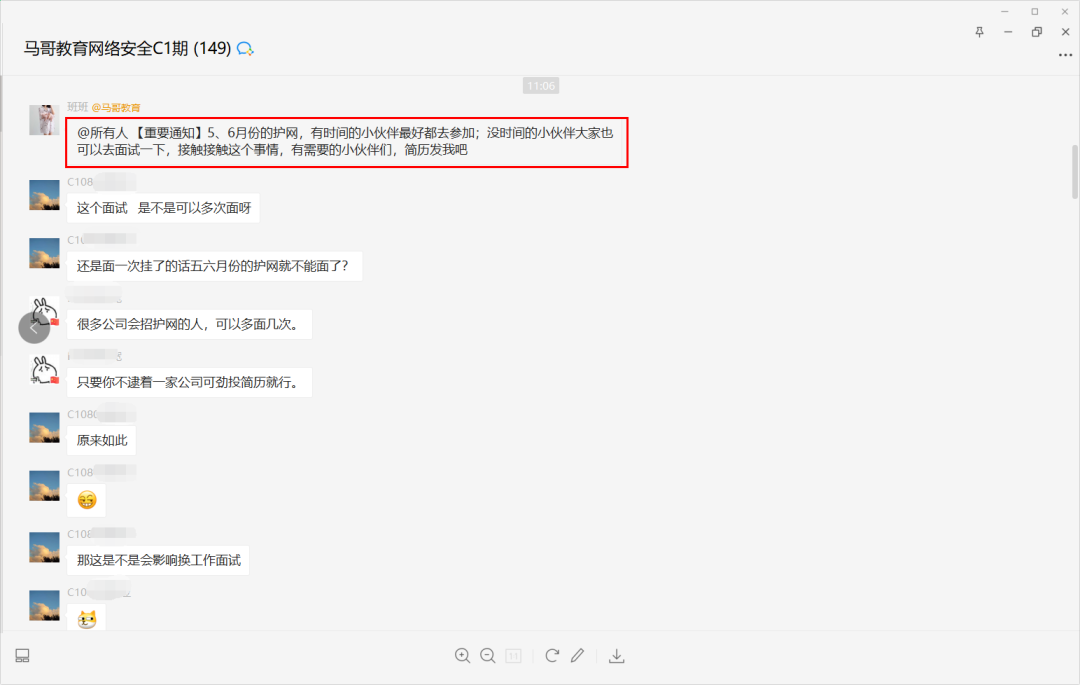Open the pencil edit tool

pyautogui.click(x=577, y=656)
